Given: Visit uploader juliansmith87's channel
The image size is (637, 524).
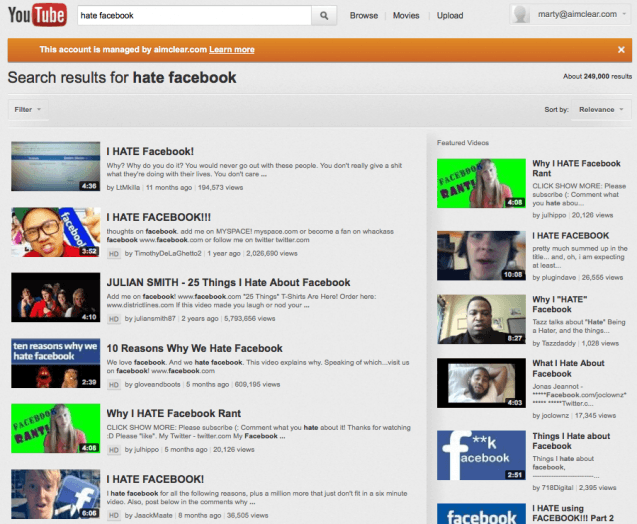Looking at the screenshot, I should tap(155, 319).
